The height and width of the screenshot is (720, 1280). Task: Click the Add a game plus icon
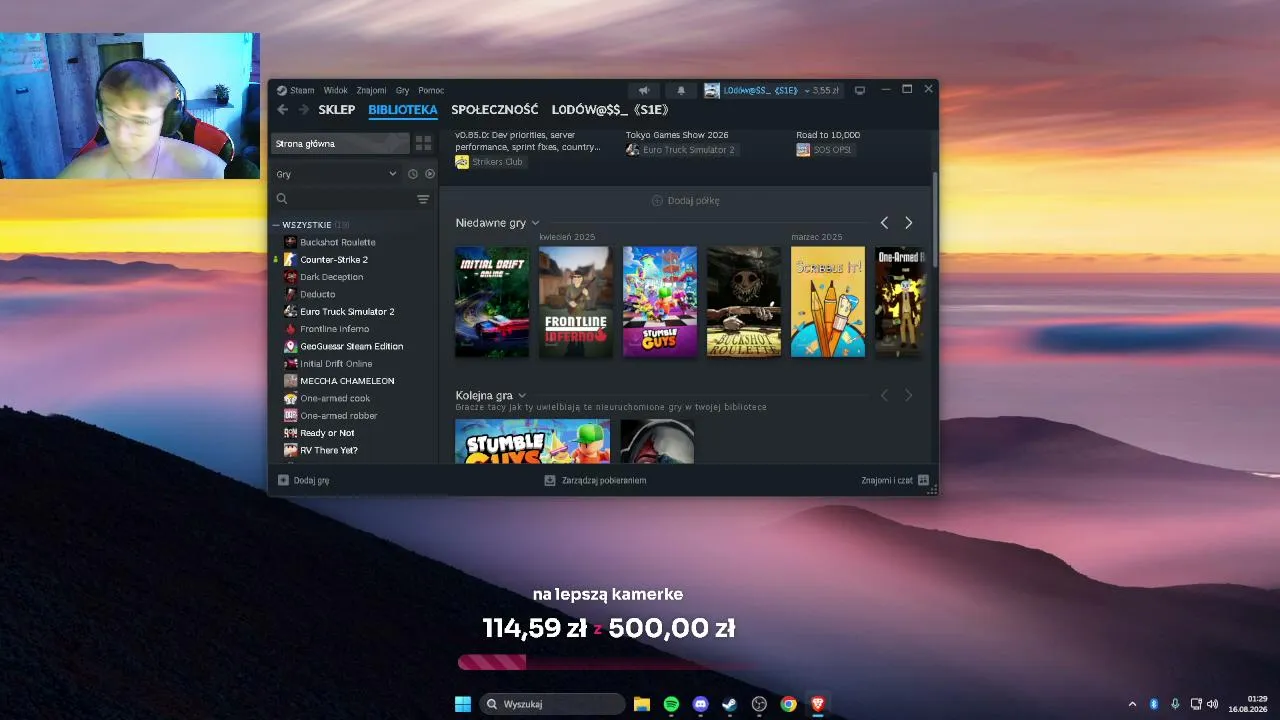(x=283, y=480)
